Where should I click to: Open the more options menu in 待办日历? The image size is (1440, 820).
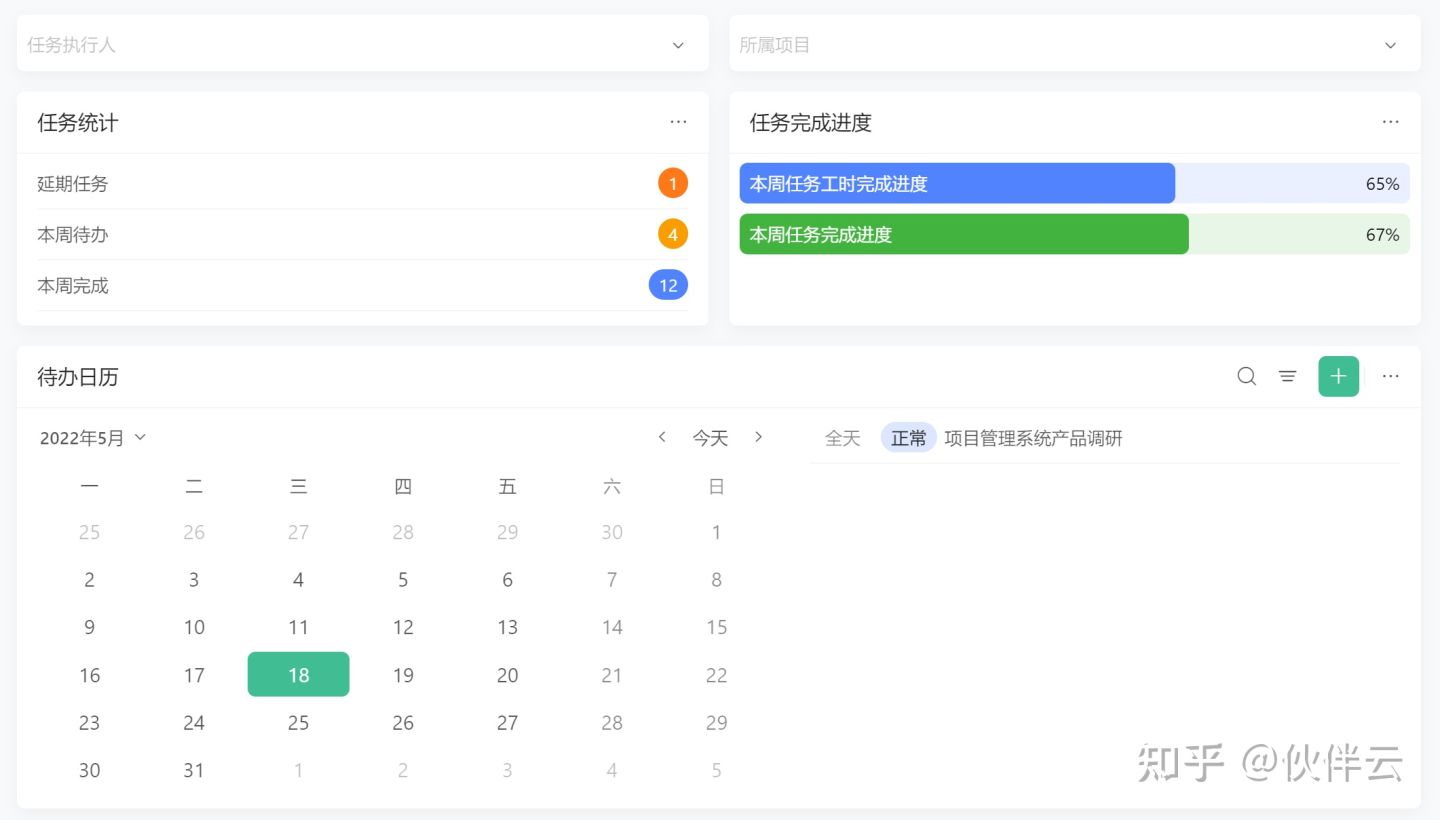1390,376
